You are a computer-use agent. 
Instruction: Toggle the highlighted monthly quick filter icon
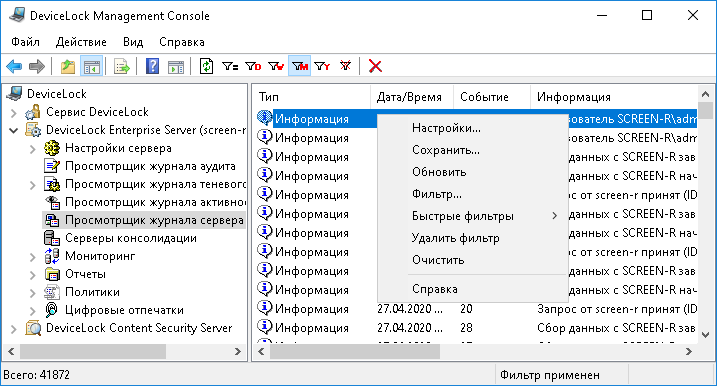300,66
